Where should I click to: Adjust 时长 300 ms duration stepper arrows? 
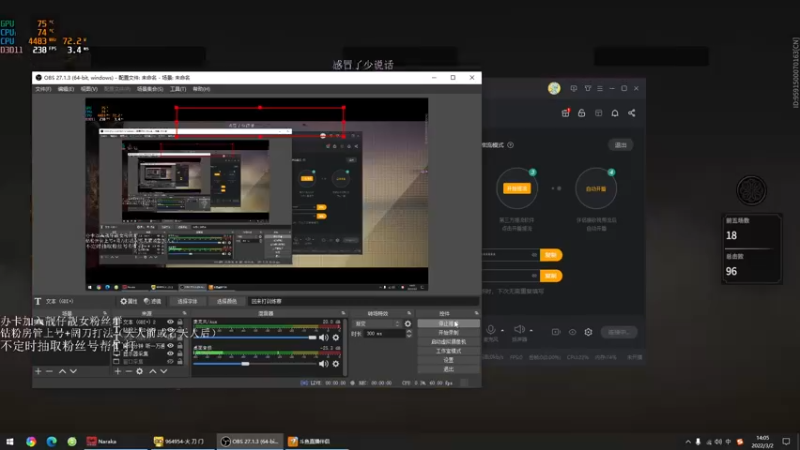[x=409, y=334]
